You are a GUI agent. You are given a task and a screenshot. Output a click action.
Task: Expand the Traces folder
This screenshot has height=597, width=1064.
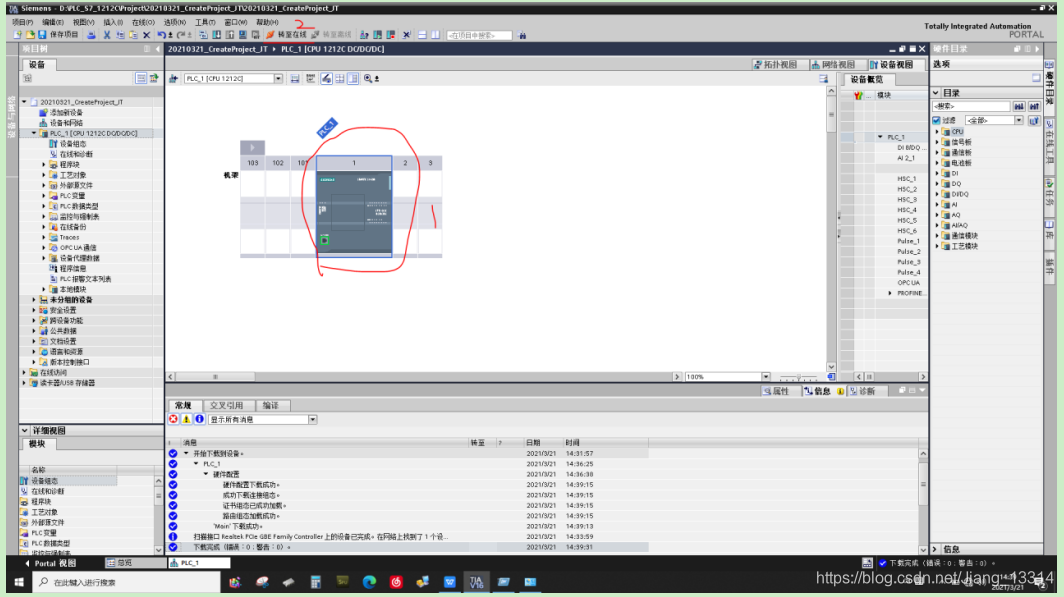pyautogui.click(x=44, y=237)
